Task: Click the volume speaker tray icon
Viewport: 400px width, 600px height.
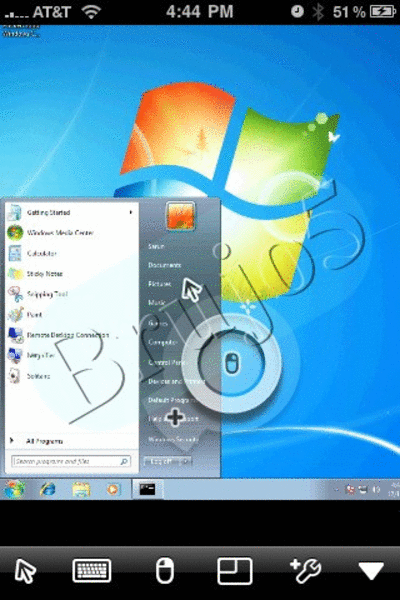Action: 376,489
